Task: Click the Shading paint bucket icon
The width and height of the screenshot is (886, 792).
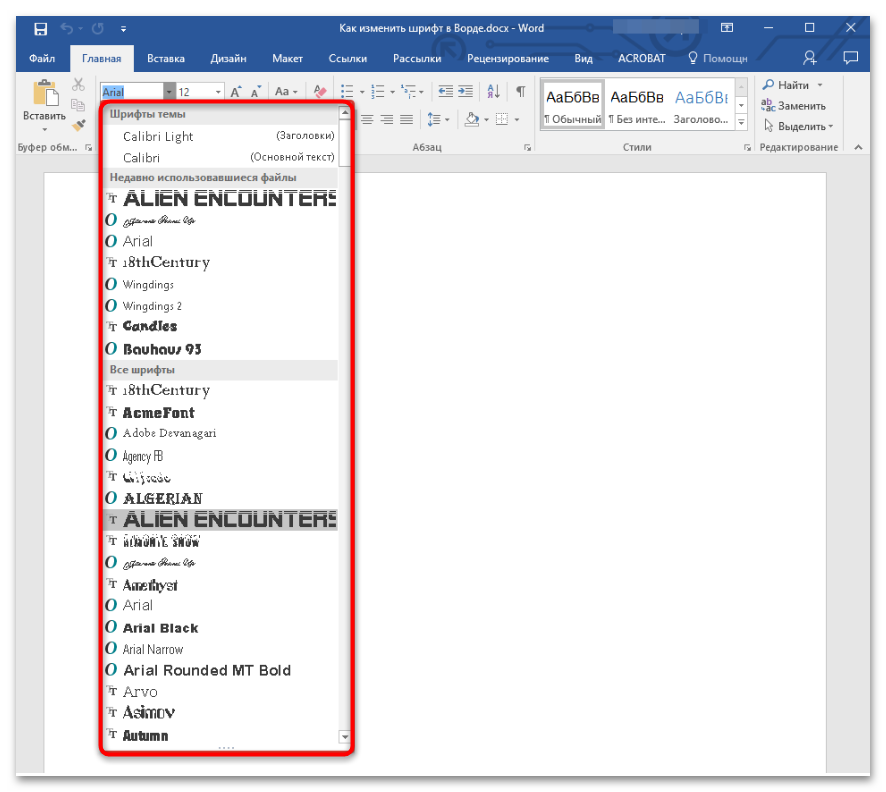Action: pyautogui.click(x=472, y=119)
